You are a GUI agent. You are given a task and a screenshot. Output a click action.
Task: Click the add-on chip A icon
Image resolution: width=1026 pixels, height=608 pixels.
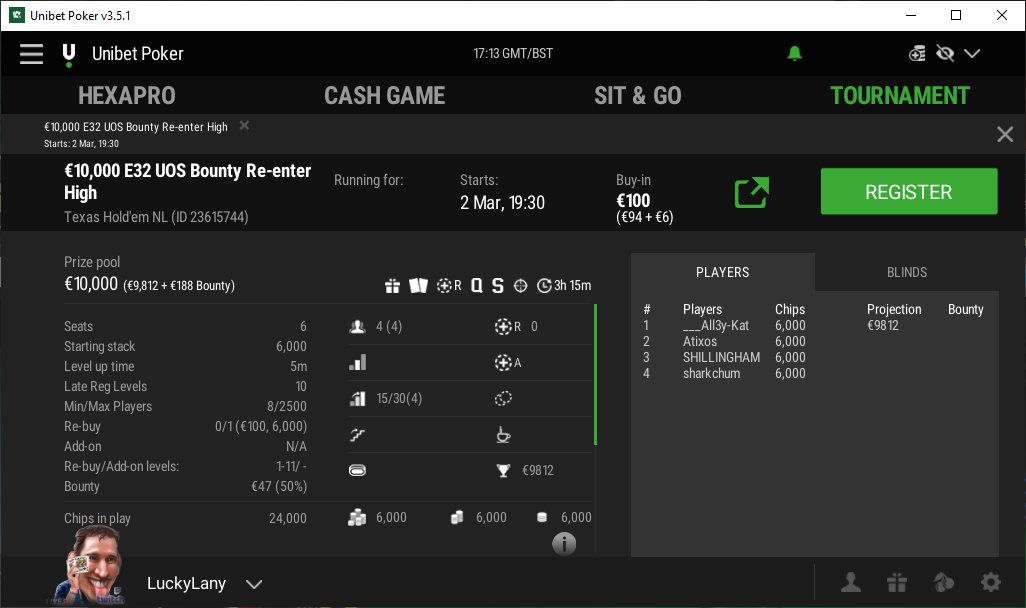pos(508,363)
